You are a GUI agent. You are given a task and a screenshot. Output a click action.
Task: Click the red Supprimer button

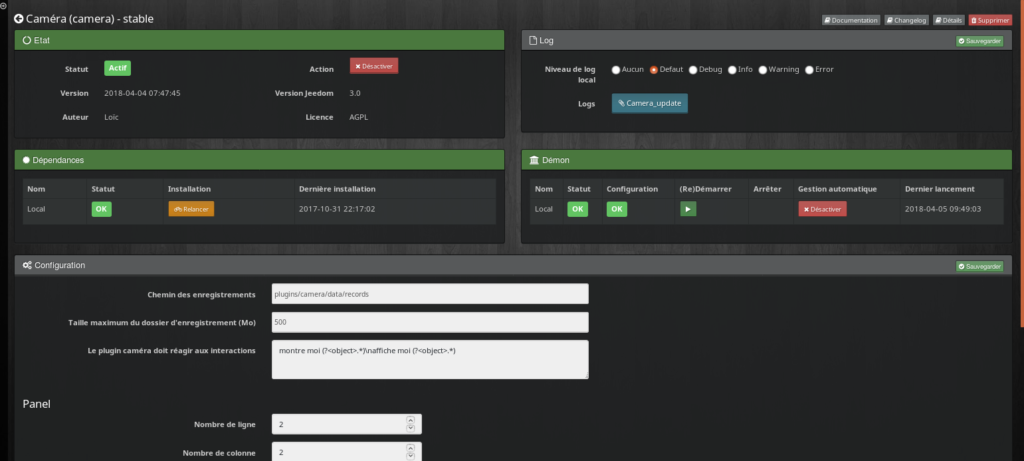tap(990, 20)
